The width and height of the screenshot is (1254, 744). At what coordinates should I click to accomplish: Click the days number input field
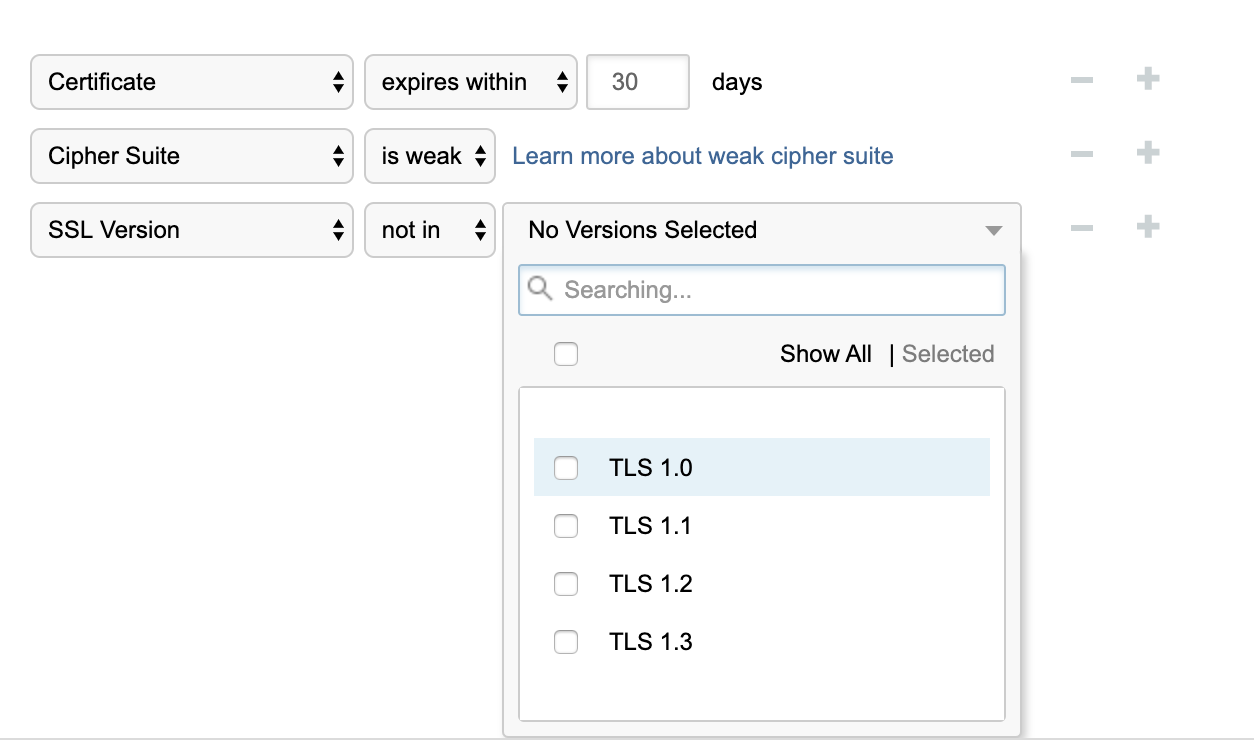point(638,82)
